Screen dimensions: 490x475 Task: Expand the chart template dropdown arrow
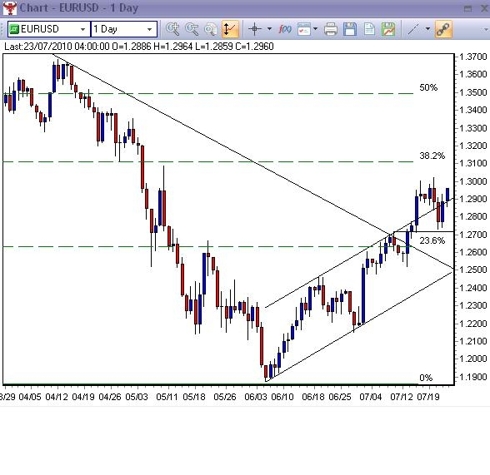pyautogui.click(x=315, y=29)
